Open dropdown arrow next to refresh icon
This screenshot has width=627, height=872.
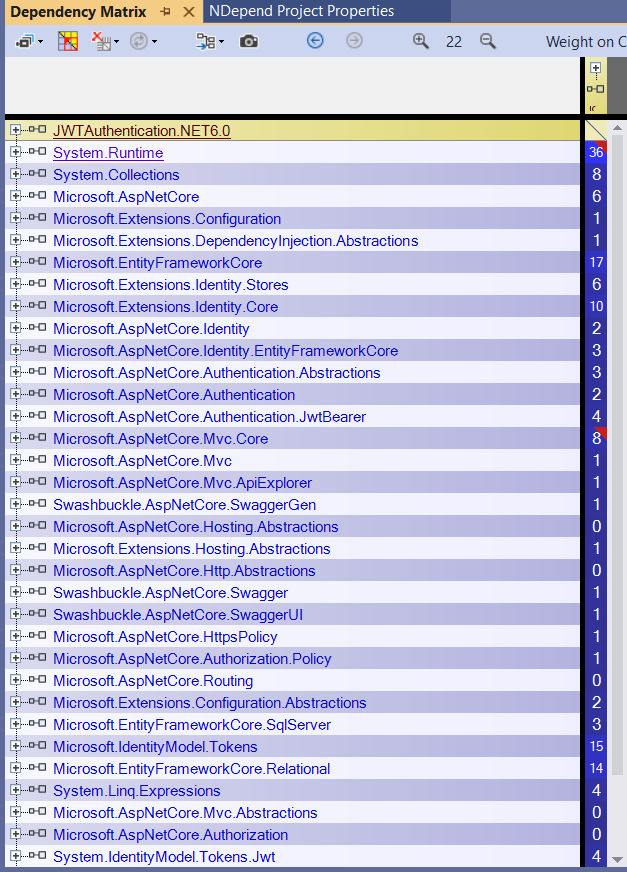(154, 42)
